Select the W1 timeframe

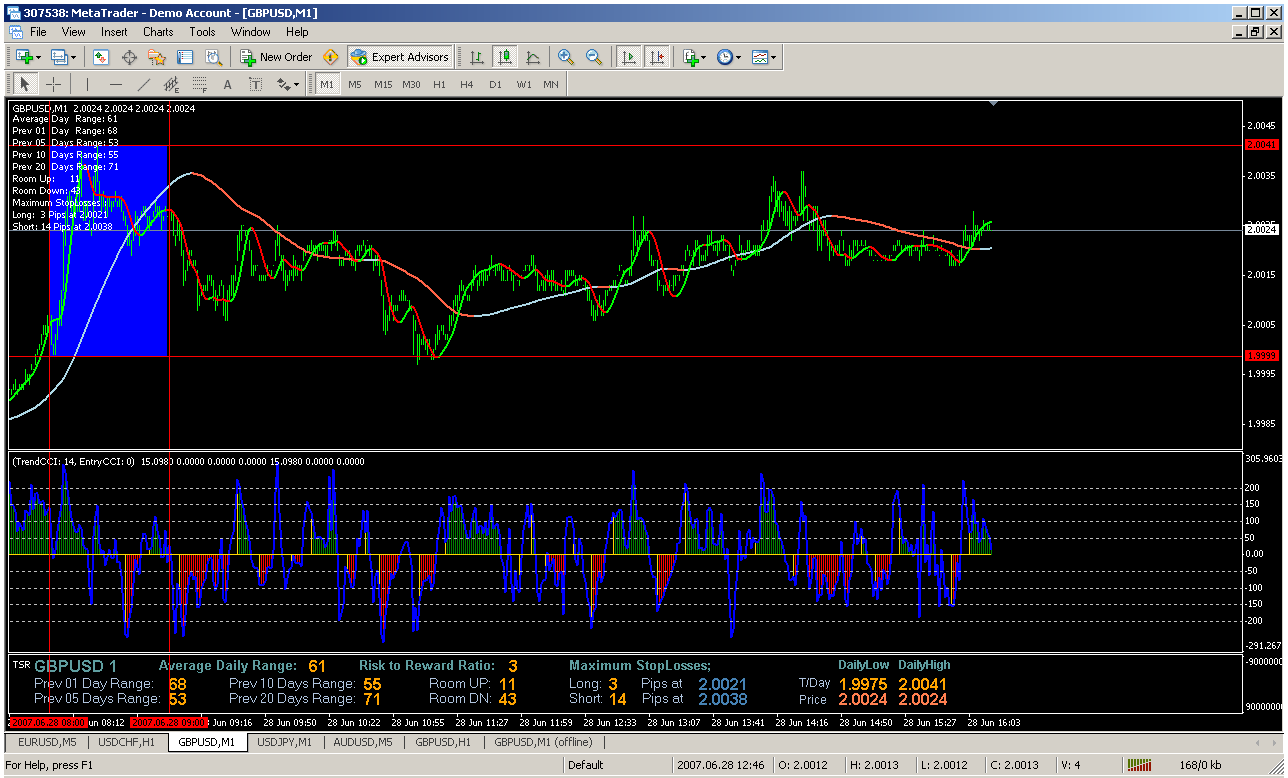pyautogui.click(x=523, y=85)
